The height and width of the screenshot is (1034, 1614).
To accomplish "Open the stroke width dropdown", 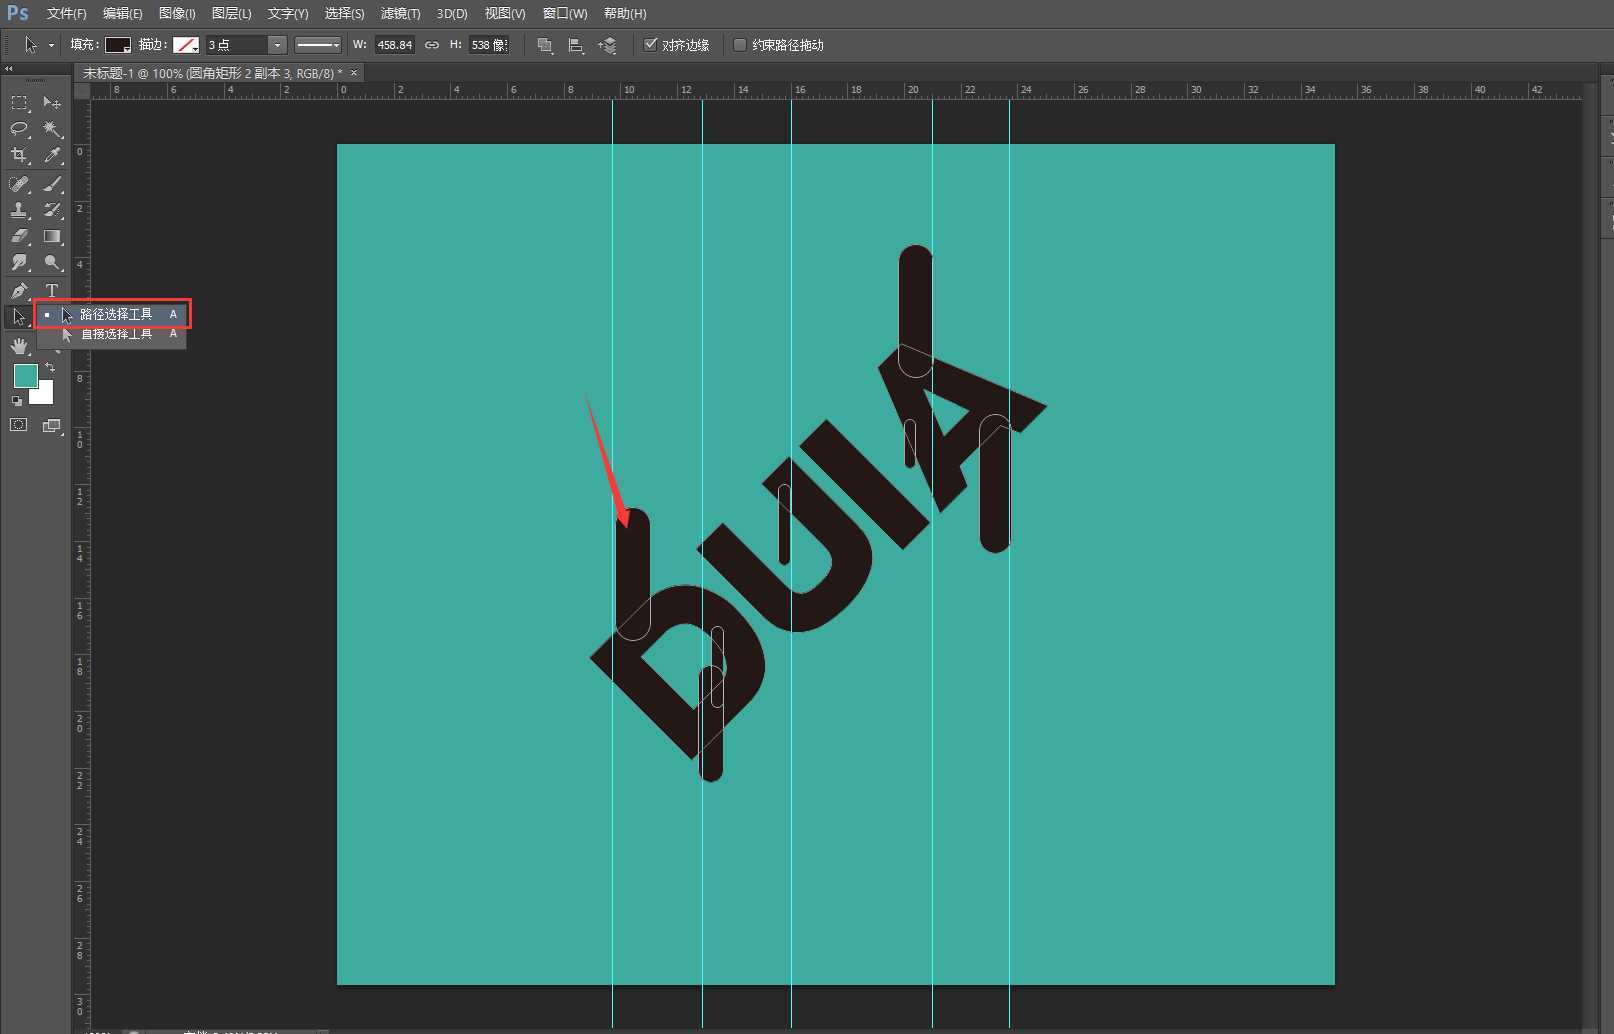I will [x=277, y=45].
